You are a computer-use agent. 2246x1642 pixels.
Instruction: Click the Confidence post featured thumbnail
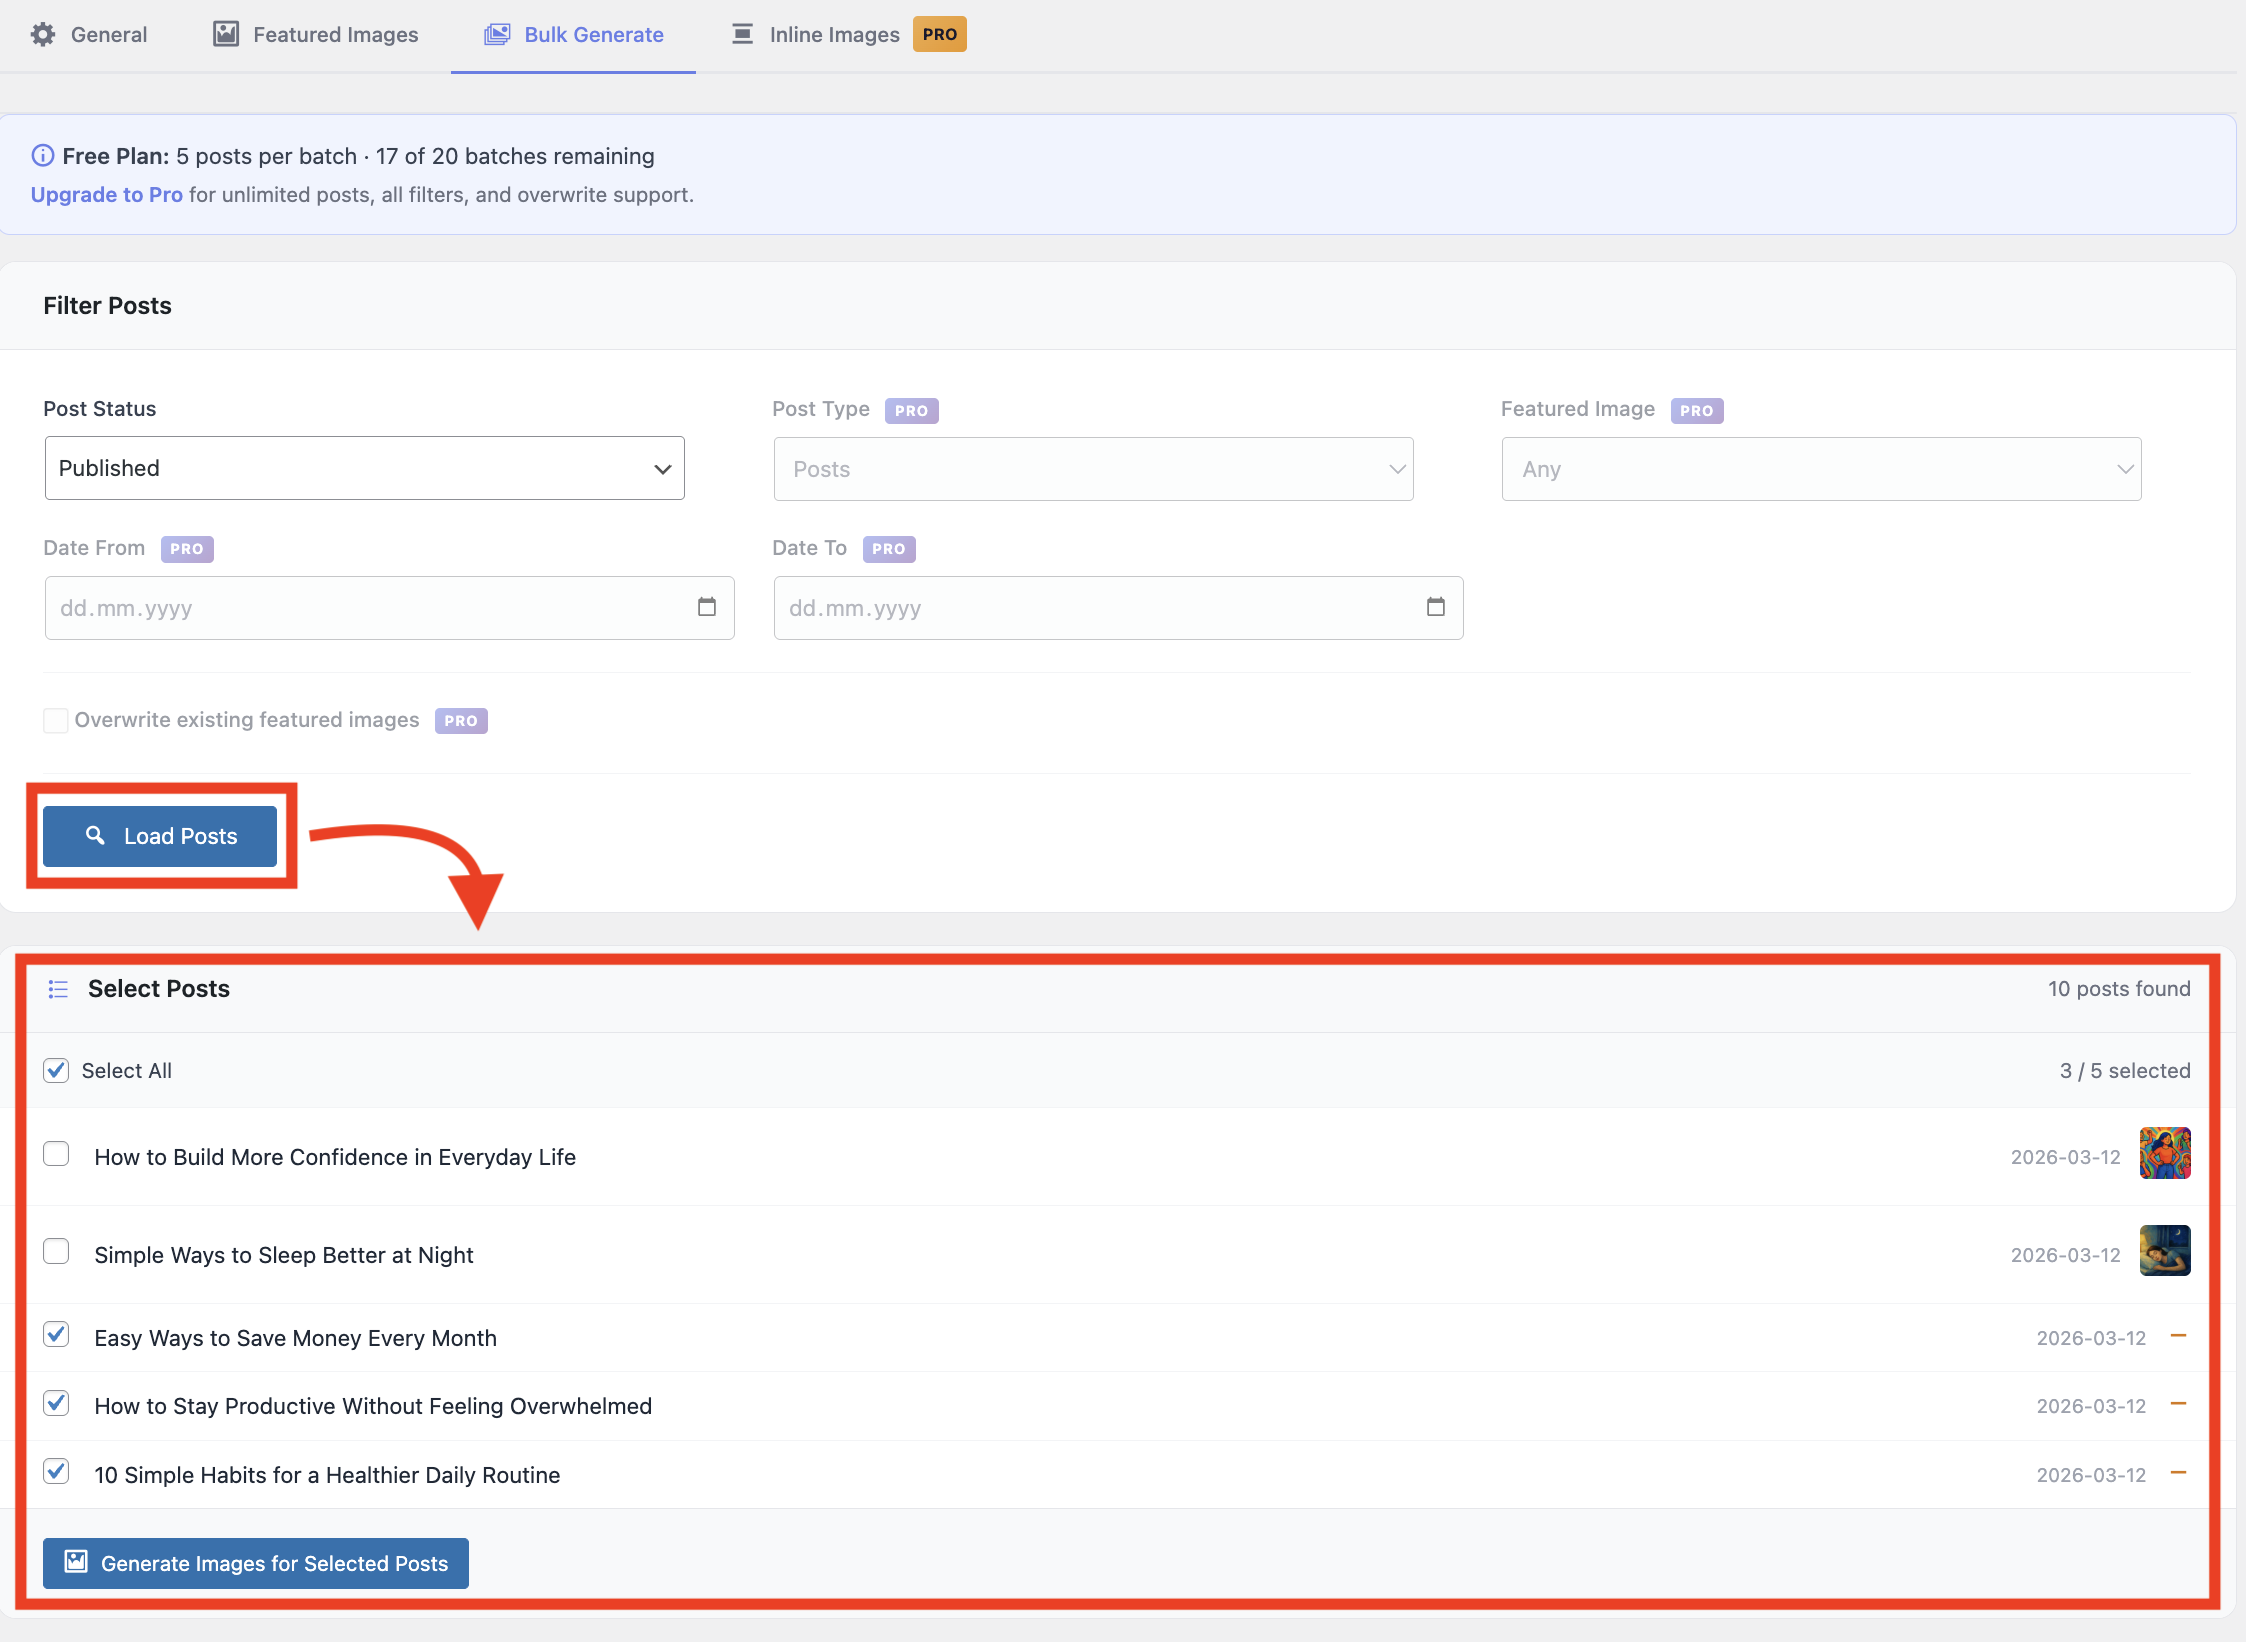pos(2164,1153)
